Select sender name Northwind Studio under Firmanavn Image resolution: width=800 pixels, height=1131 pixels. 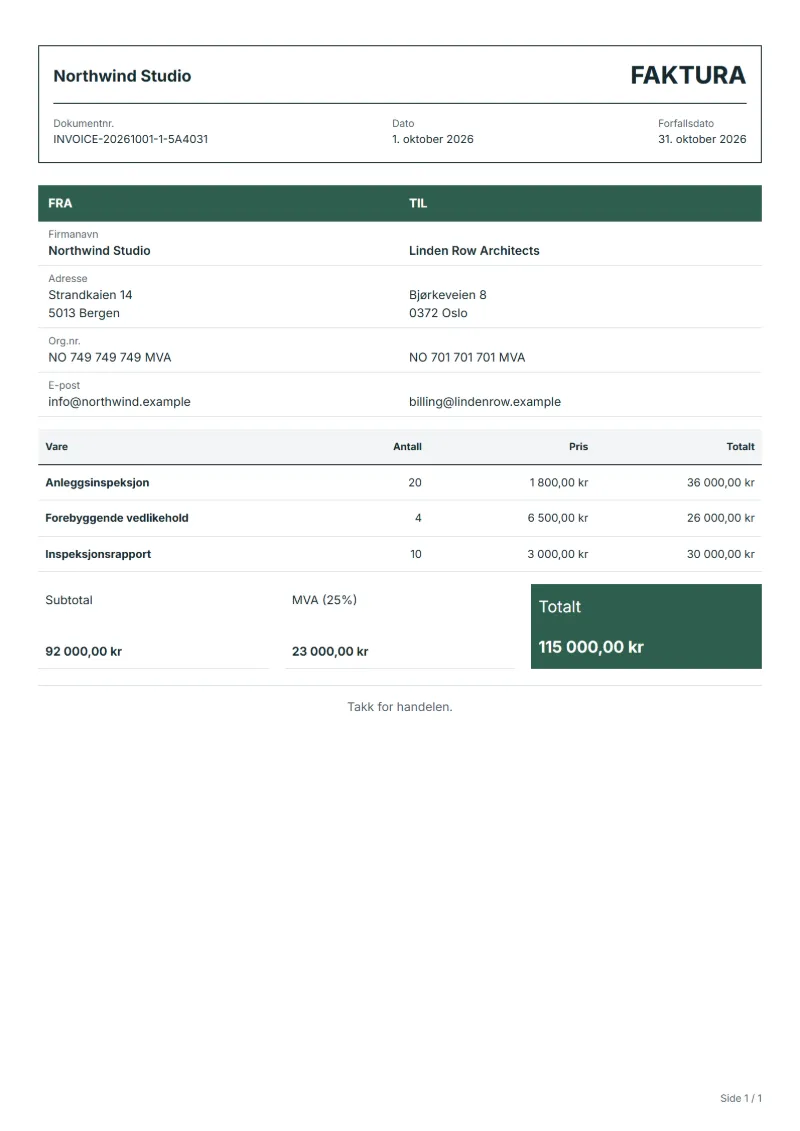click(x=100, y=250)
